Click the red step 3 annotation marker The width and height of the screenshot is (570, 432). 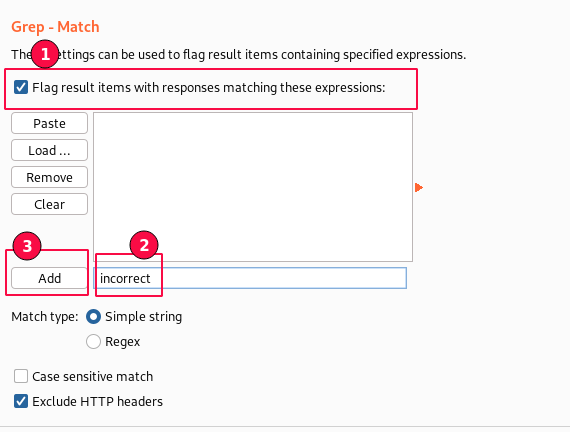point(27,246)
